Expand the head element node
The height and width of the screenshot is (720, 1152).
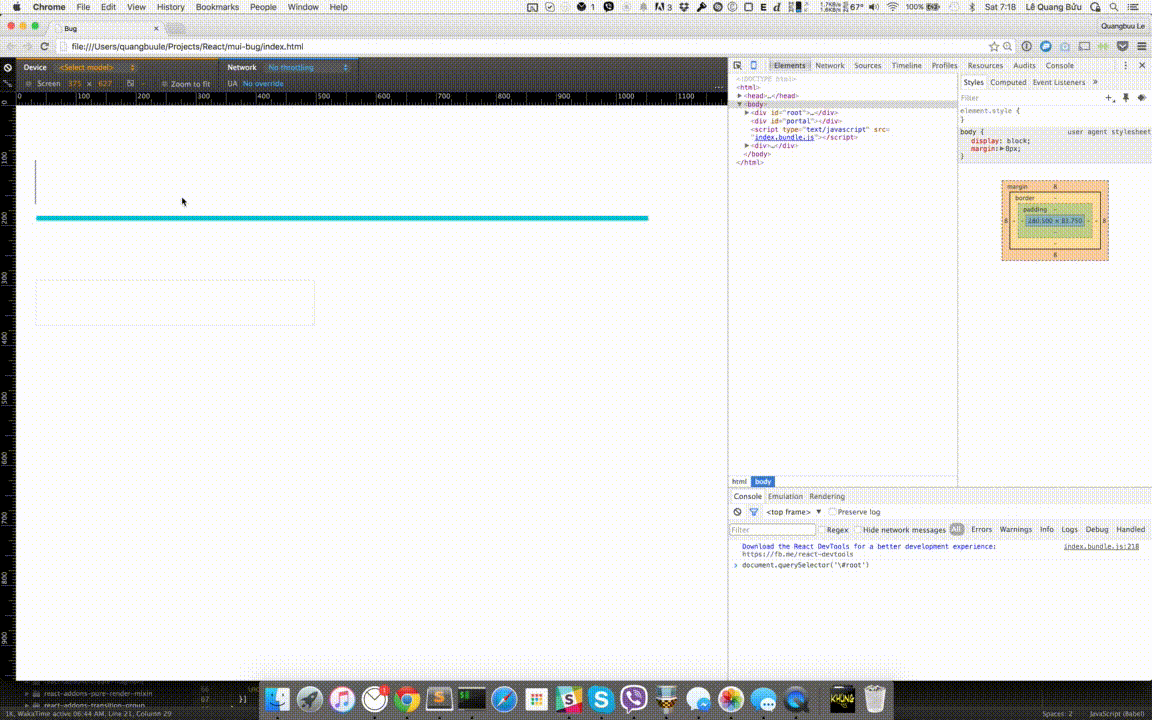pos(740,96)
